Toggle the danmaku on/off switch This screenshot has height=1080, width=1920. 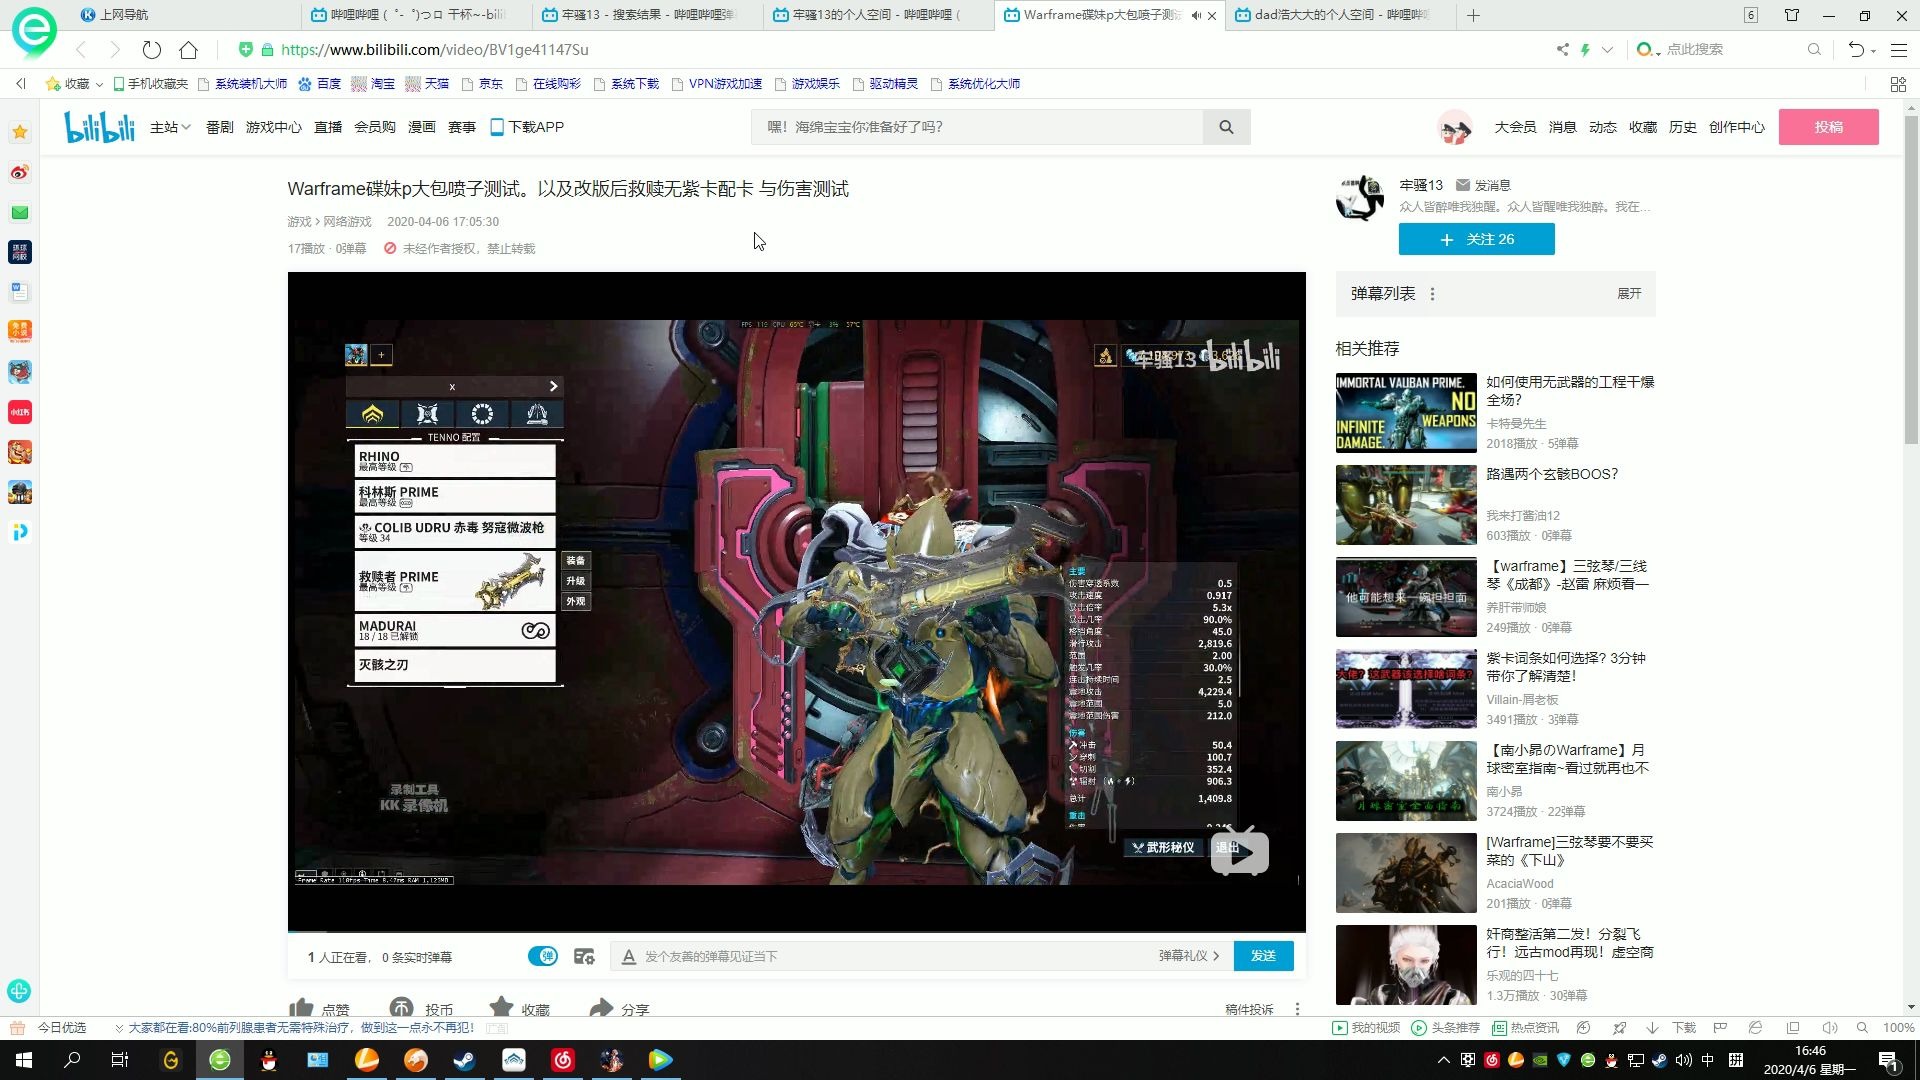[x=543, y=956]
